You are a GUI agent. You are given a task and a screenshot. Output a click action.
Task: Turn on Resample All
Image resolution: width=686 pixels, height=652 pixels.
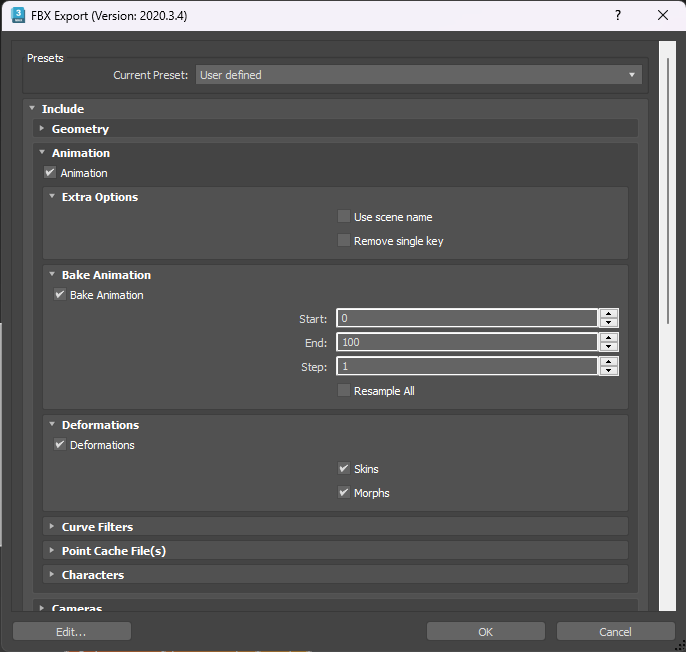344,391
